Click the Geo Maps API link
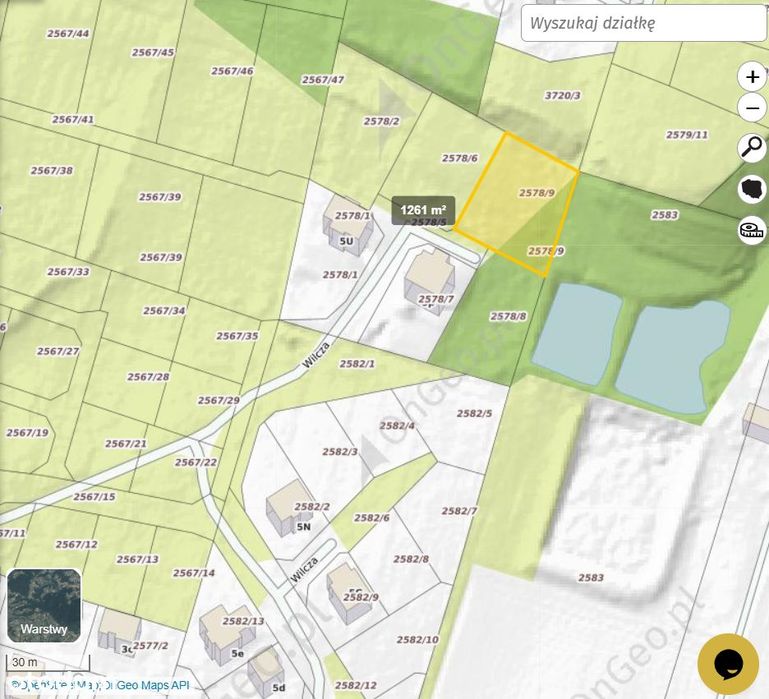This screenshot has width=769, height=699. point(153,685)
